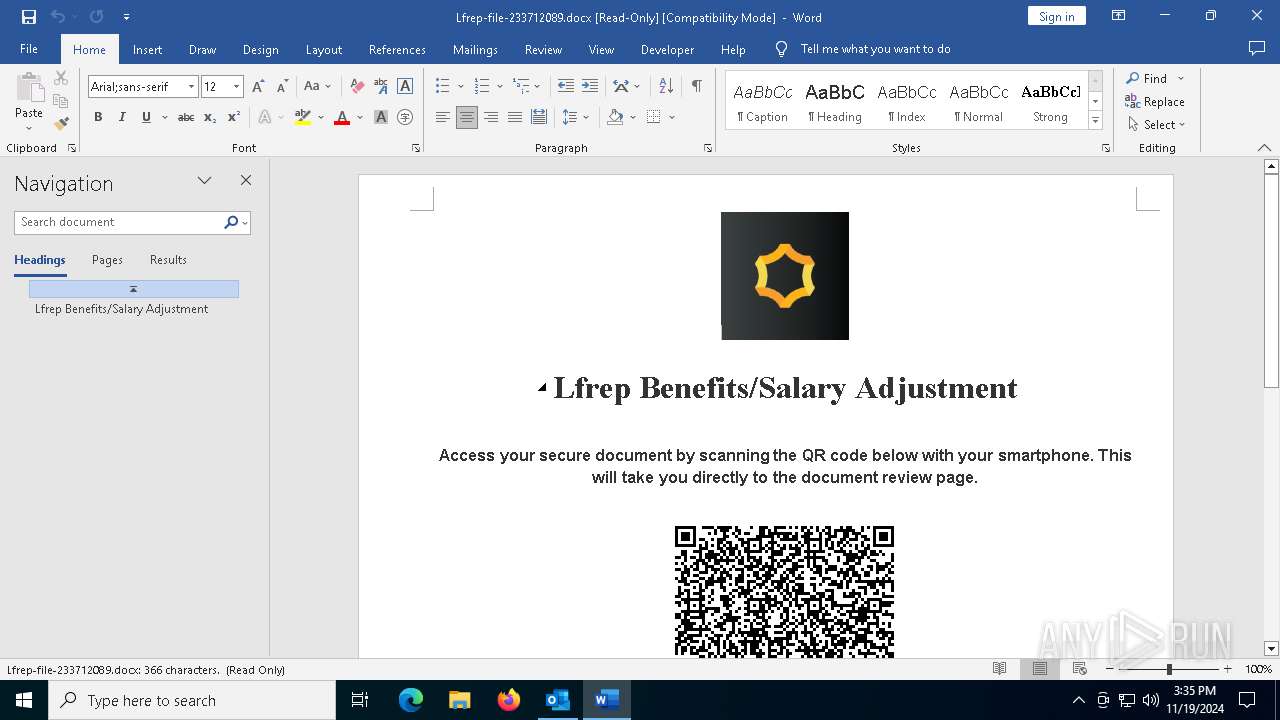Click the Paste clipboard icon
The width and height of the screenshot is (1280, 720).
click(x=29, y=88)
